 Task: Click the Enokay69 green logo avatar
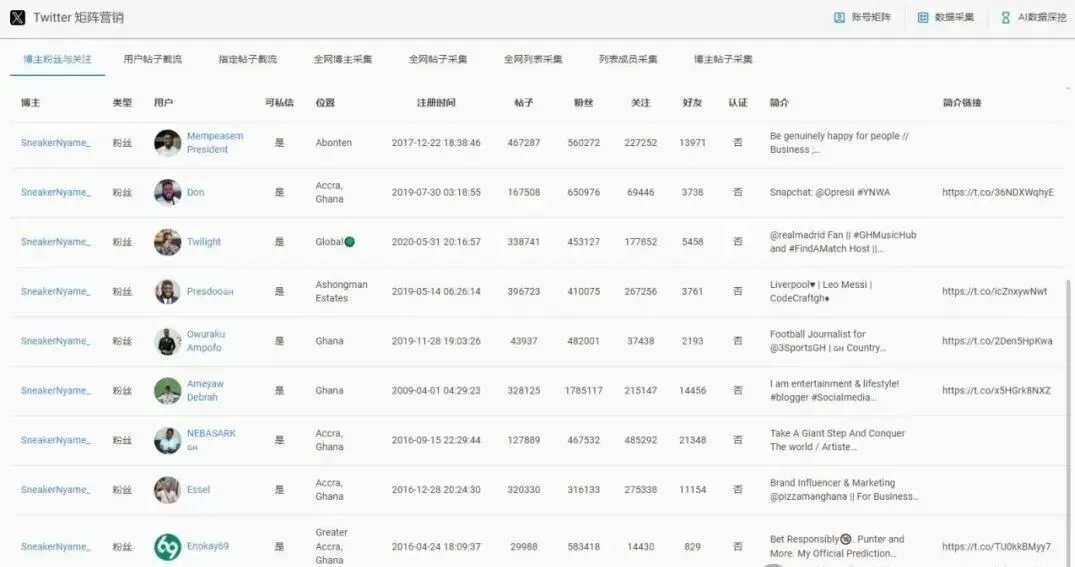pos(167,546)
